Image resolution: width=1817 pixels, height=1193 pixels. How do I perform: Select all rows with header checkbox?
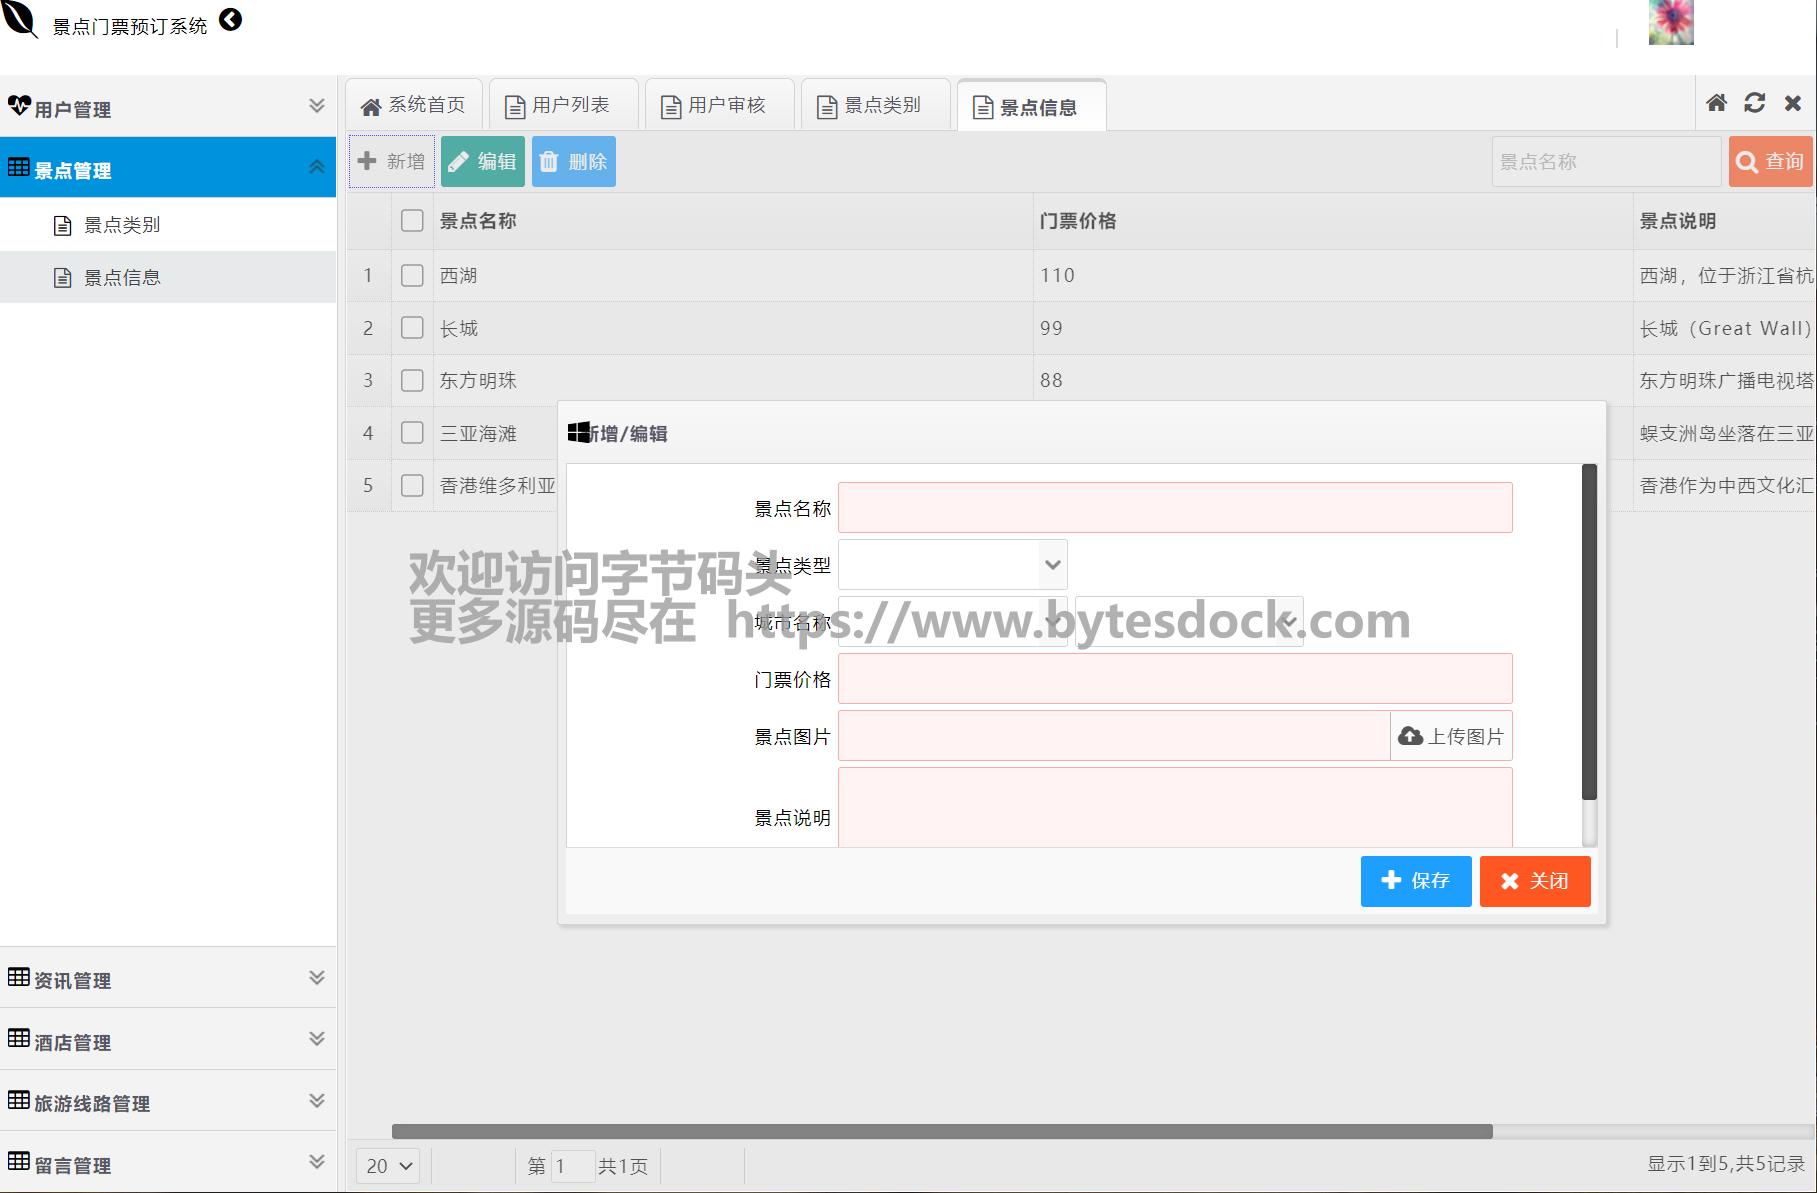pyautogui.click(x=412, y=221)
